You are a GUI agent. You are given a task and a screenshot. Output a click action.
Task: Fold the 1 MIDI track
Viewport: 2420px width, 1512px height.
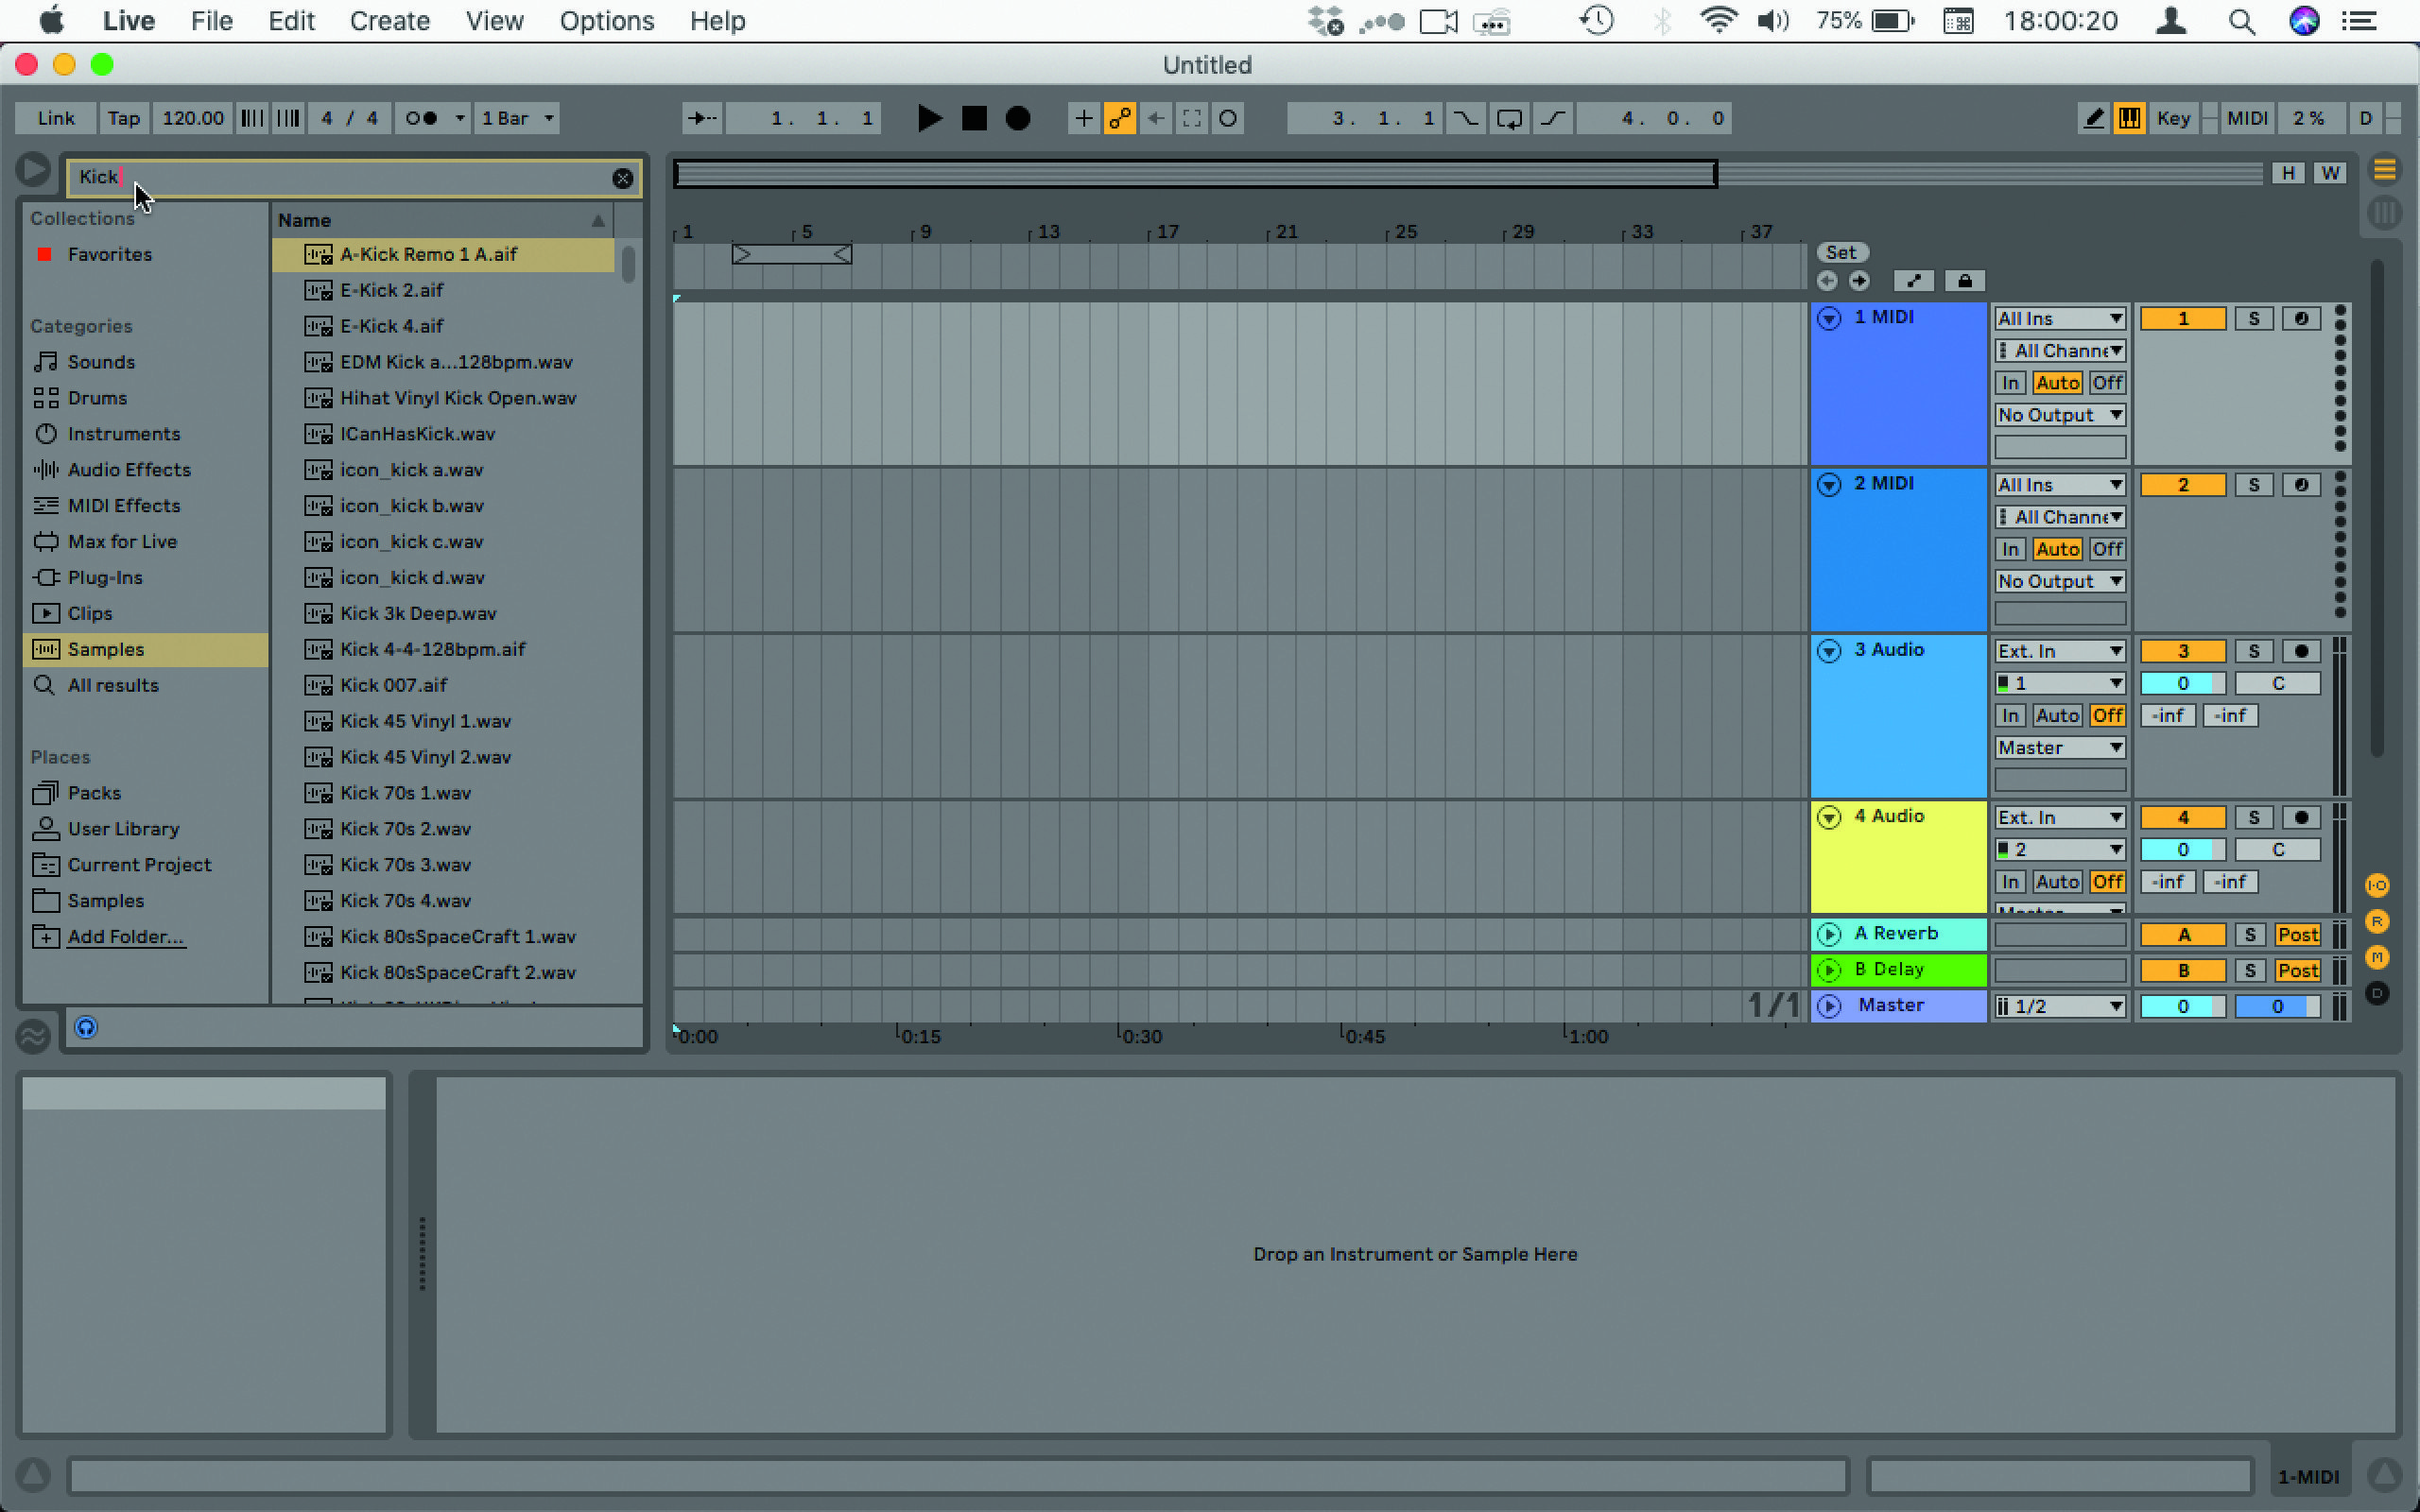[x=1829, y=319]
